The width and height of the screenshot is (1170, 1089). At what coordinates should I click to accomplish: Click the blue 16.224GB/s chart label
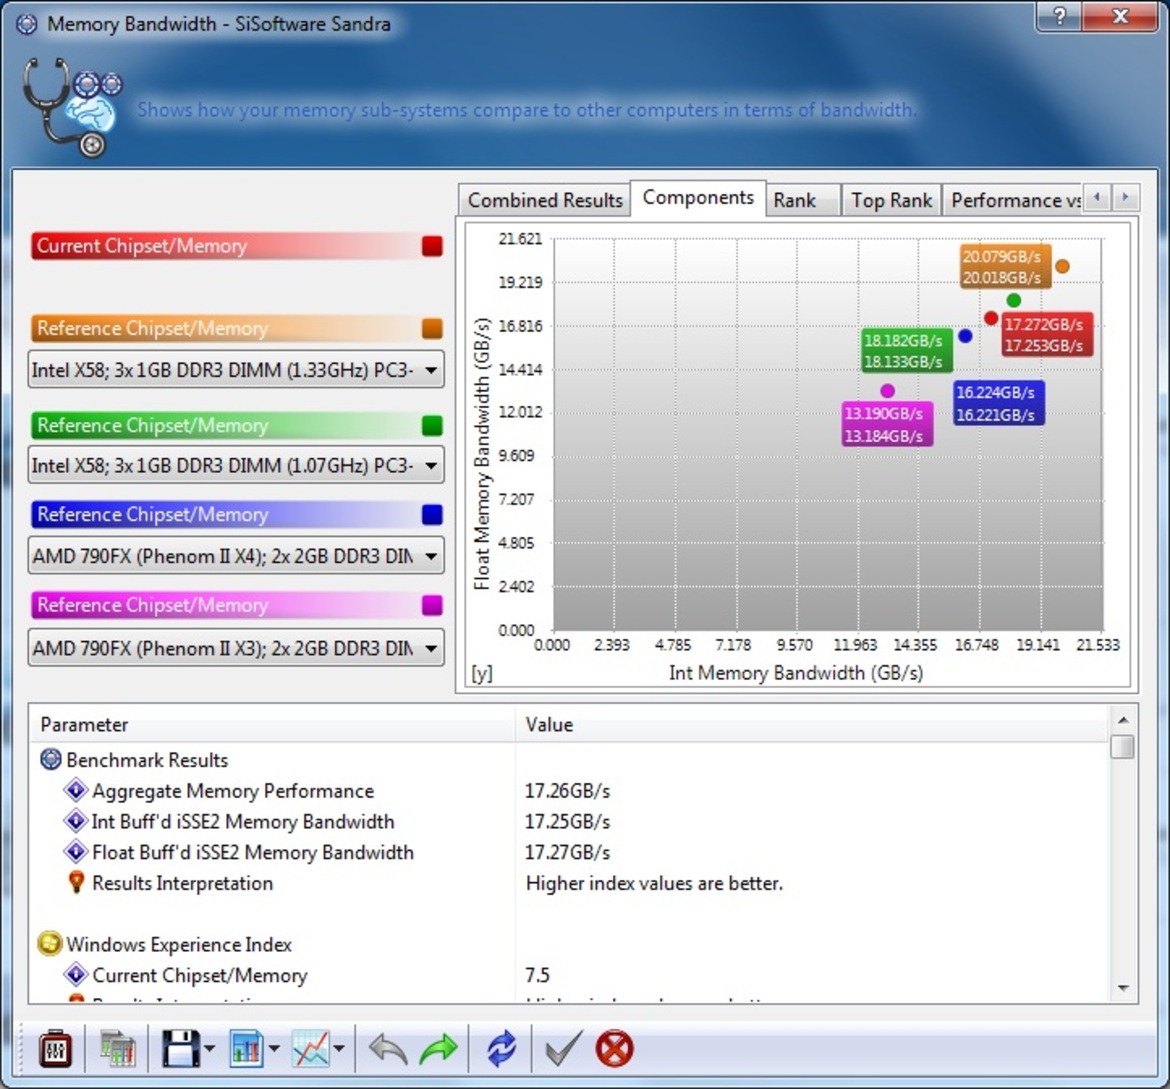click(999, 403)
